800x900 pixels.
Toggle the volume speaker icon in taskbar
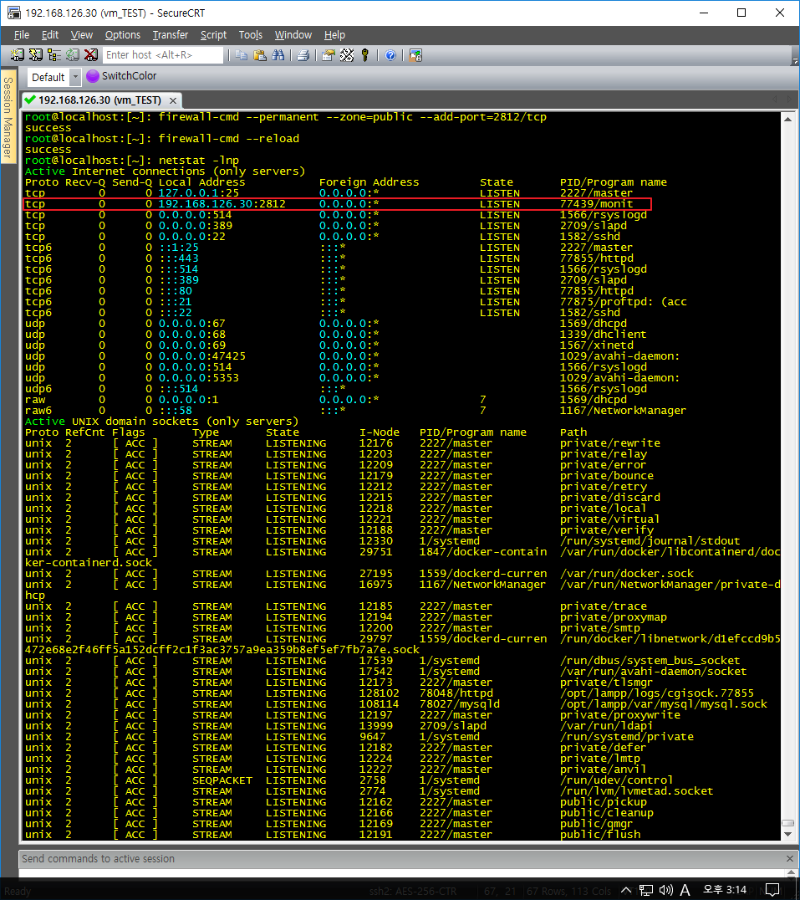(665, 890)
